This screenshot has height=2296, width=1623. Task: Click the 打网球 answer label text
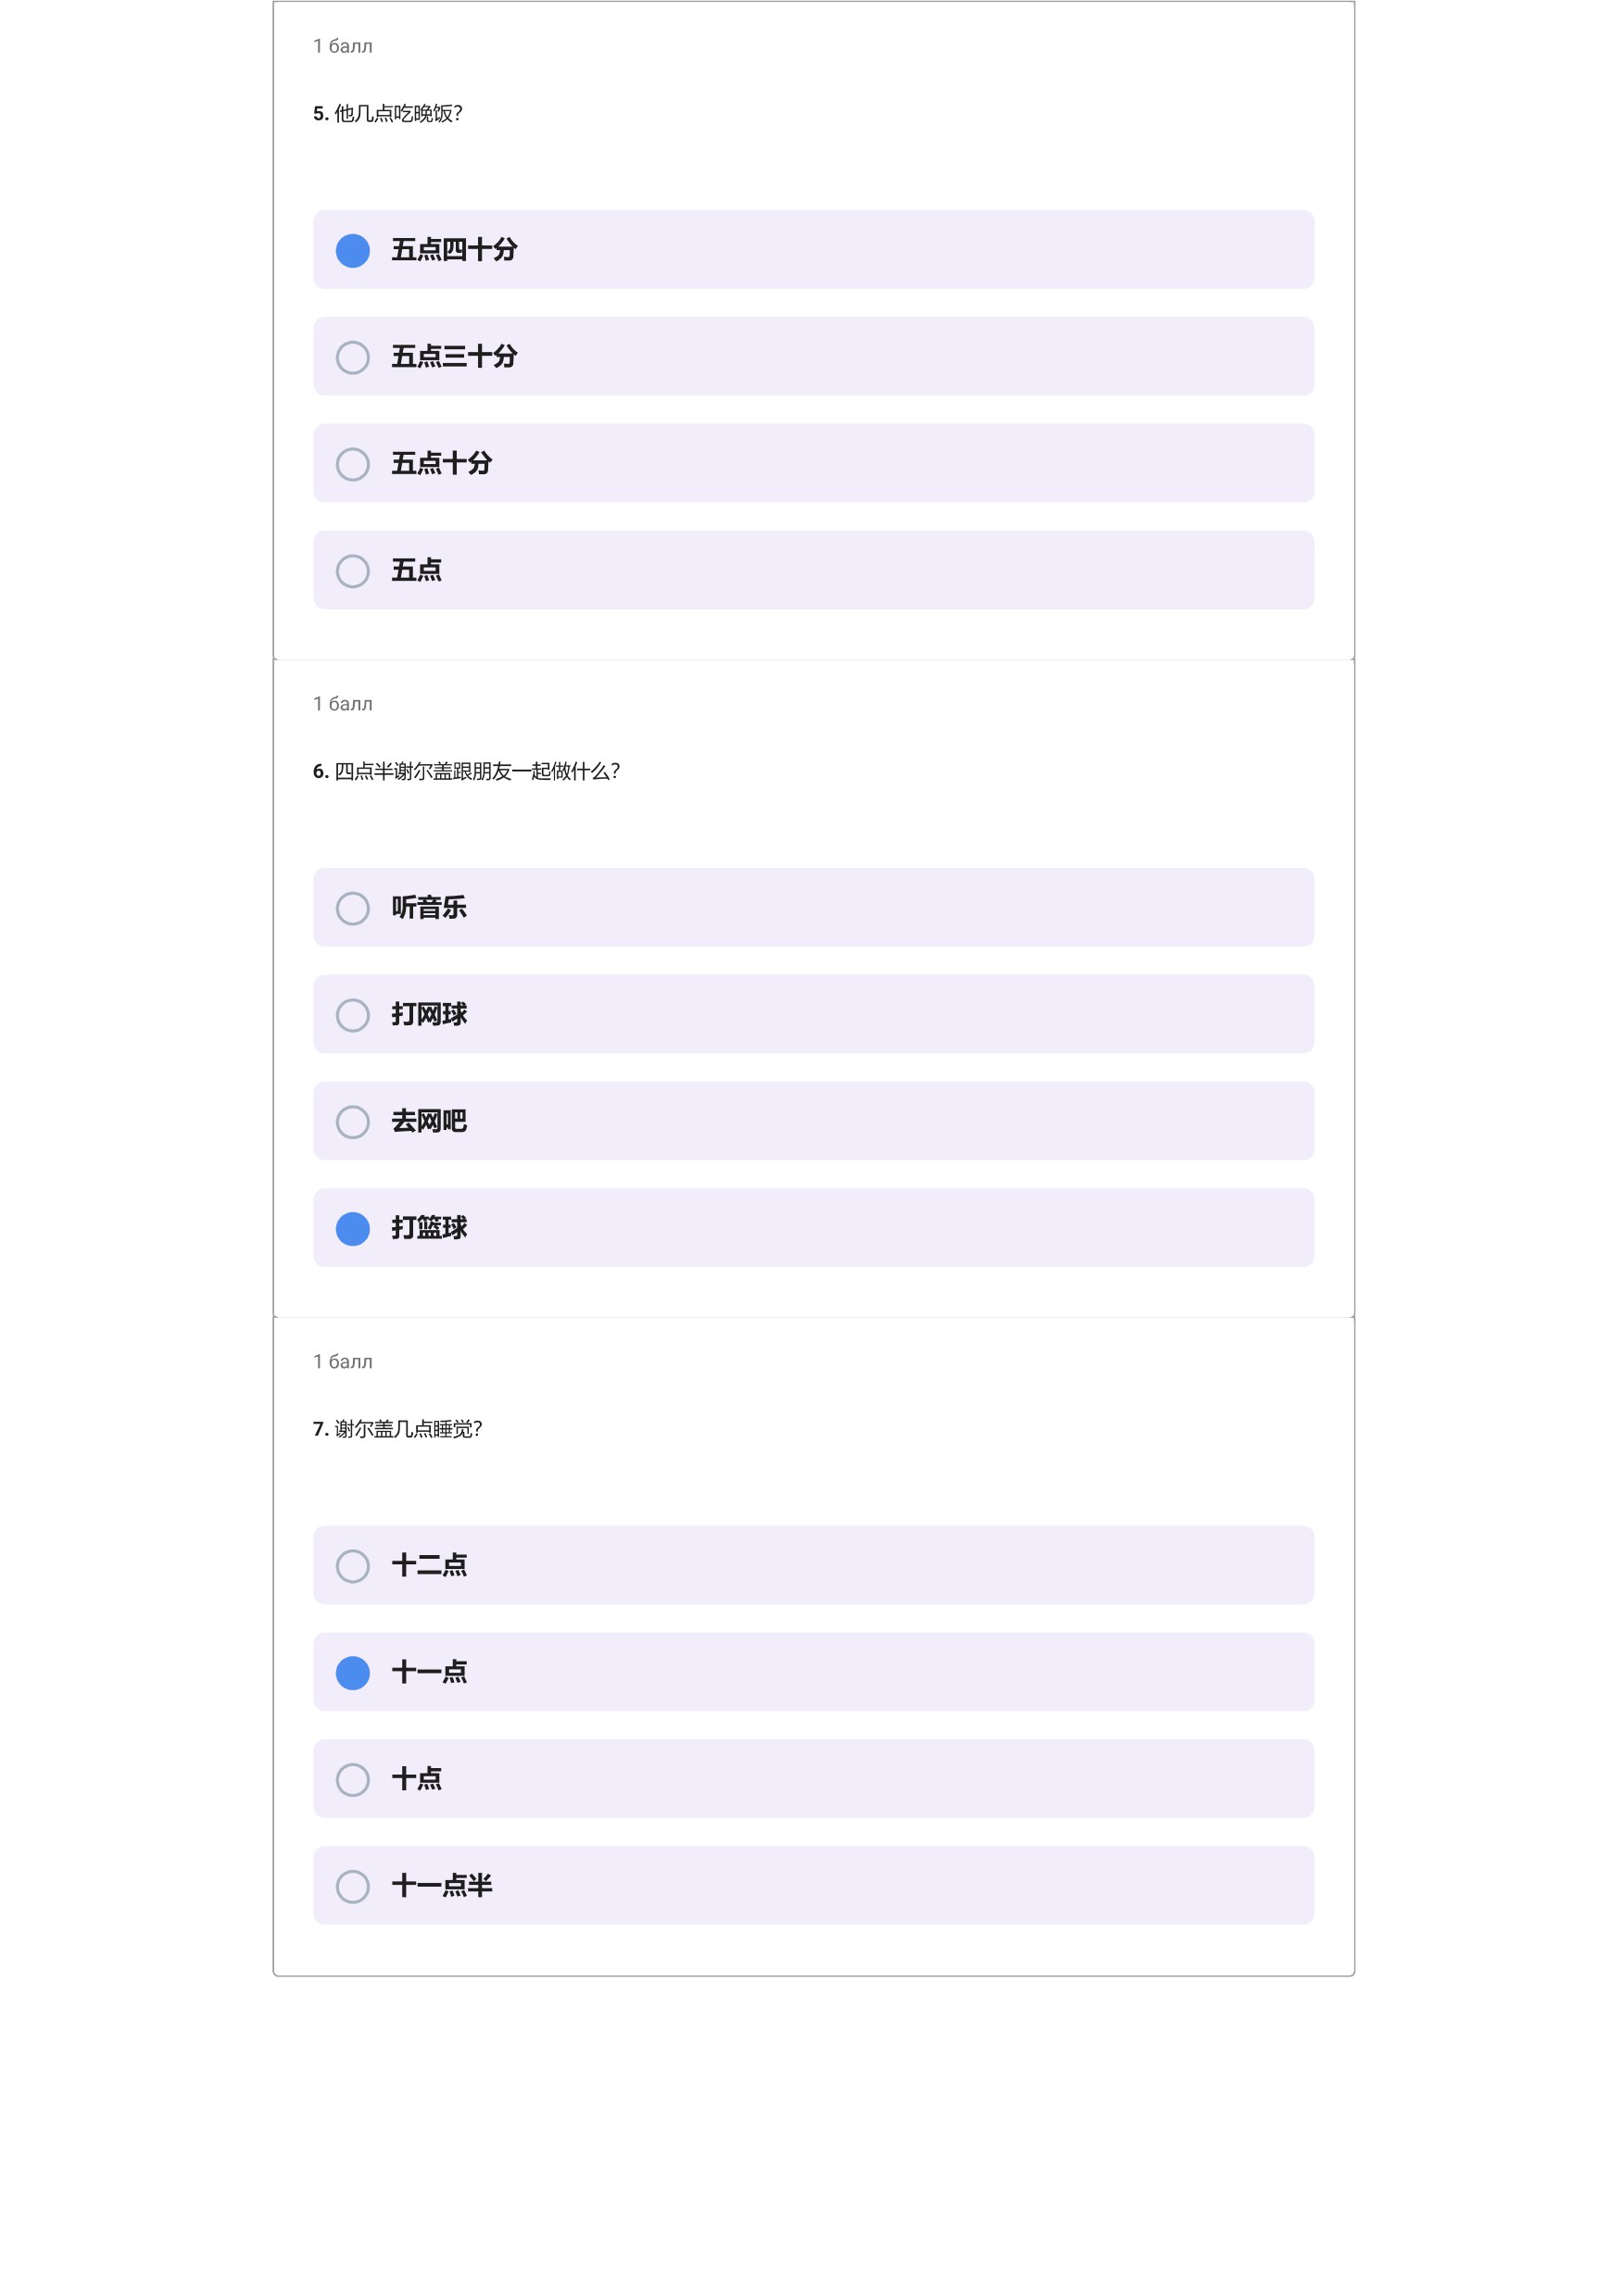(x=429, y=1015)
